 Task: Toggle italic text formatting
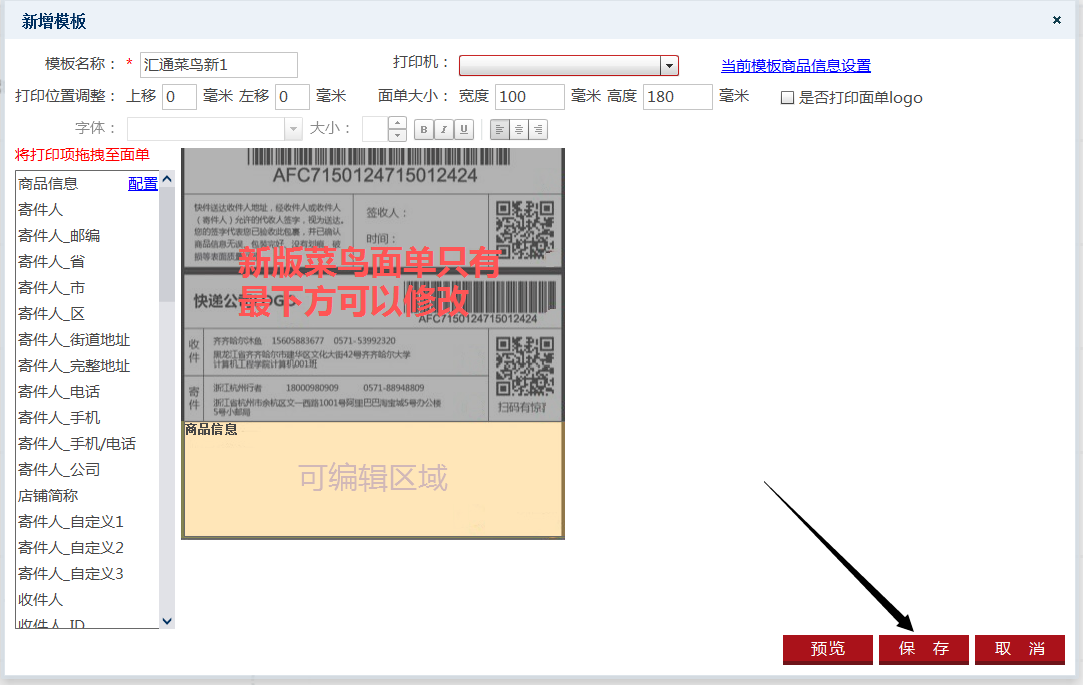pyautogui.click(x=444, y=129)
